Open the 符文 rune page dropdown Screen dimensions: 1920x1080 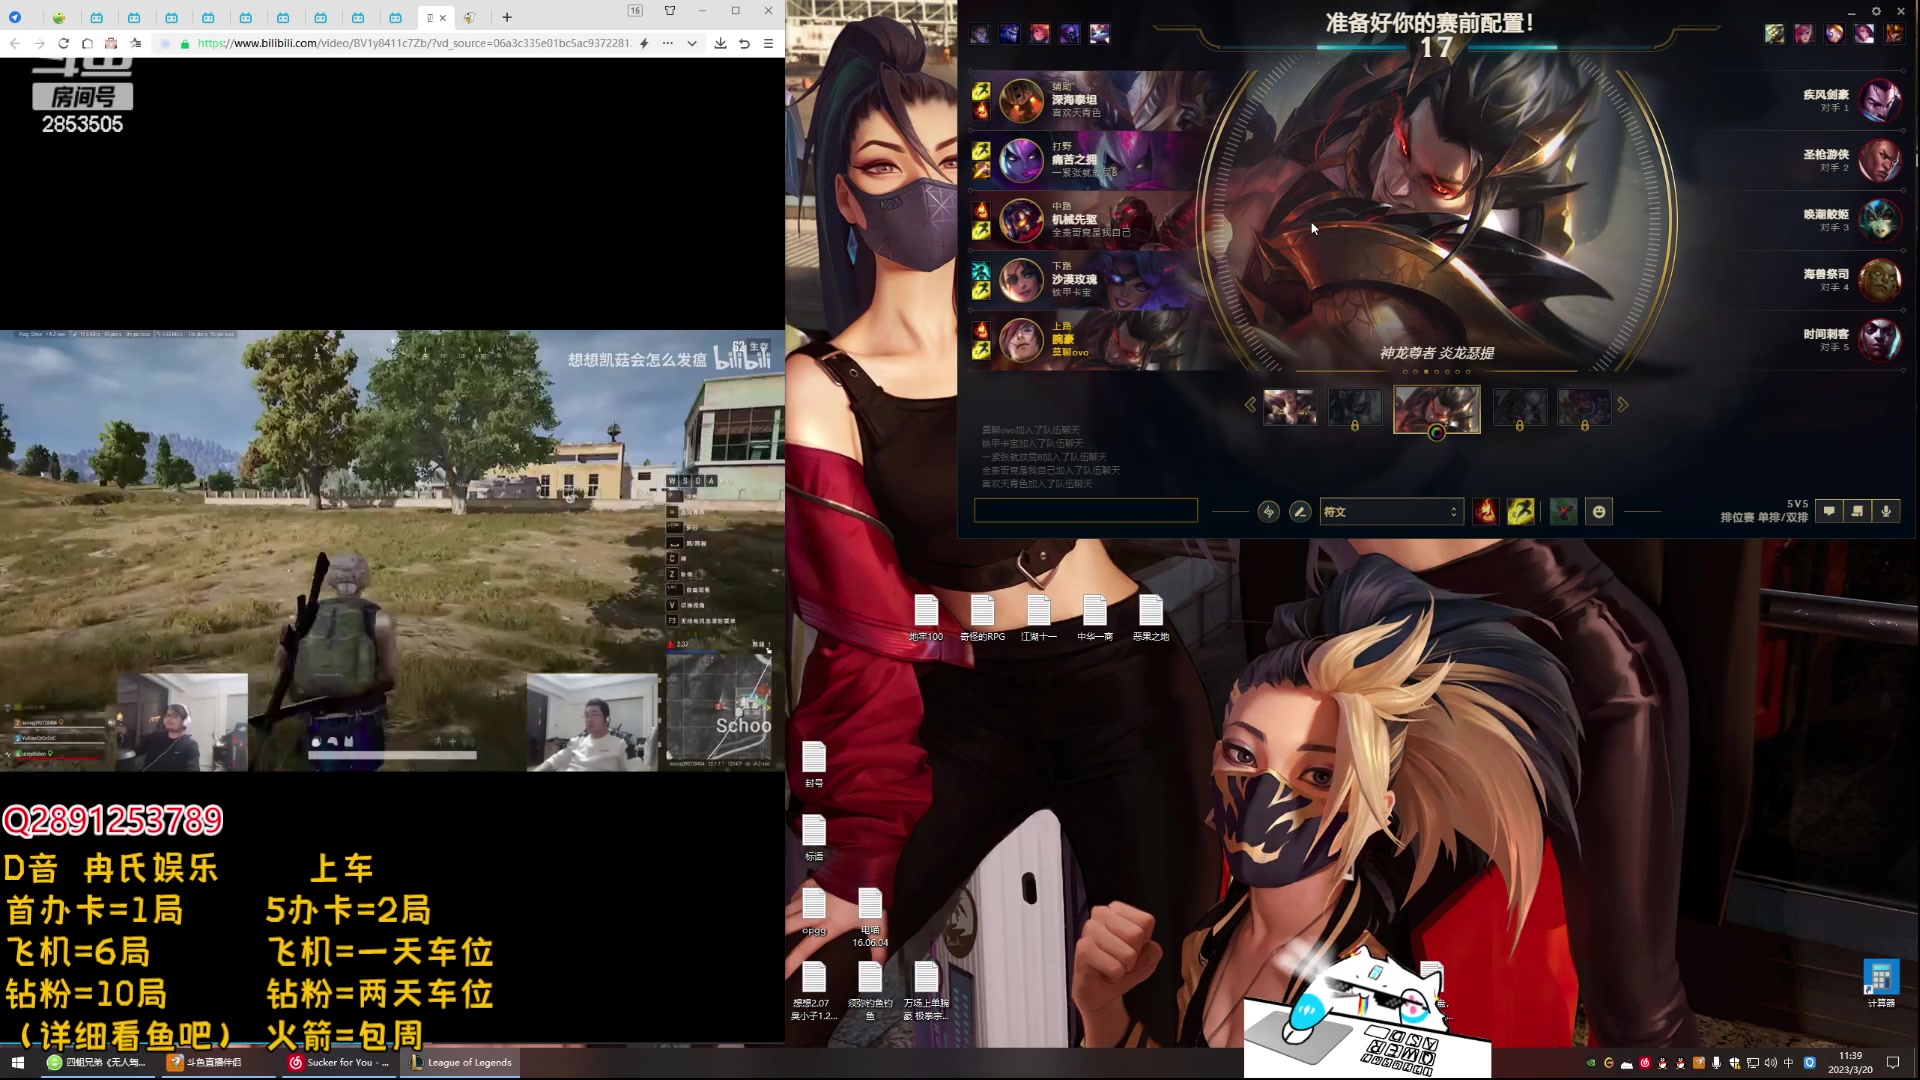pyautogui.click(x=1391, y=512)
